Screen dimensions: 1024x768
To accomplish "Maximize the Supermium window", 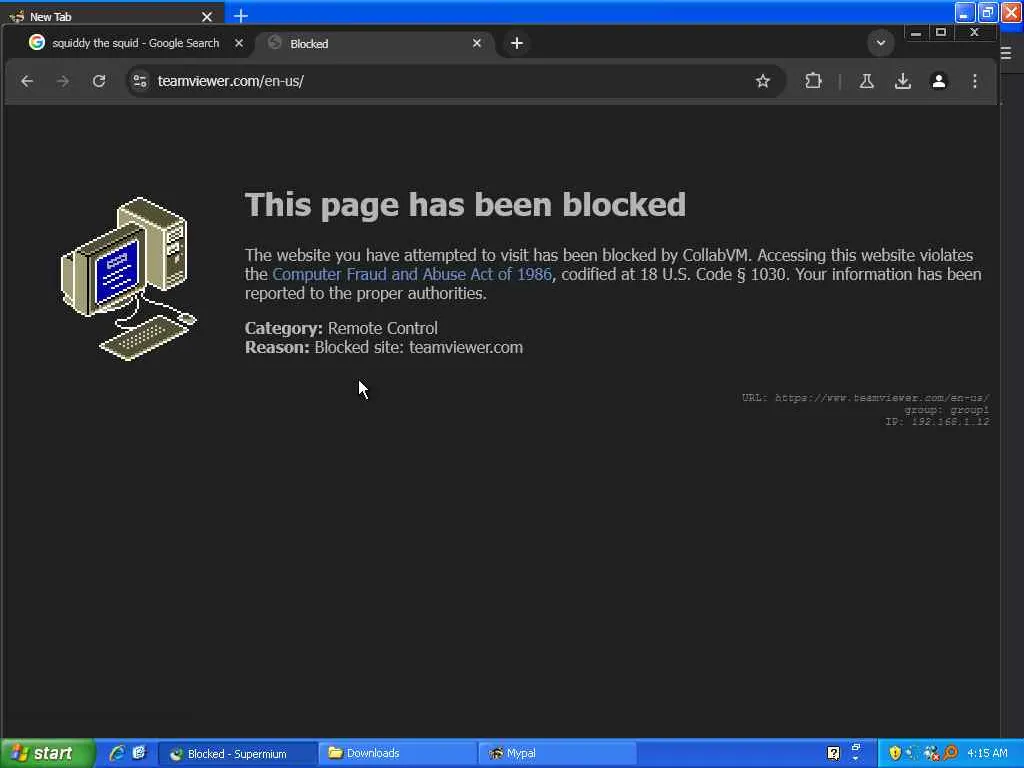I will coord(941,33).
